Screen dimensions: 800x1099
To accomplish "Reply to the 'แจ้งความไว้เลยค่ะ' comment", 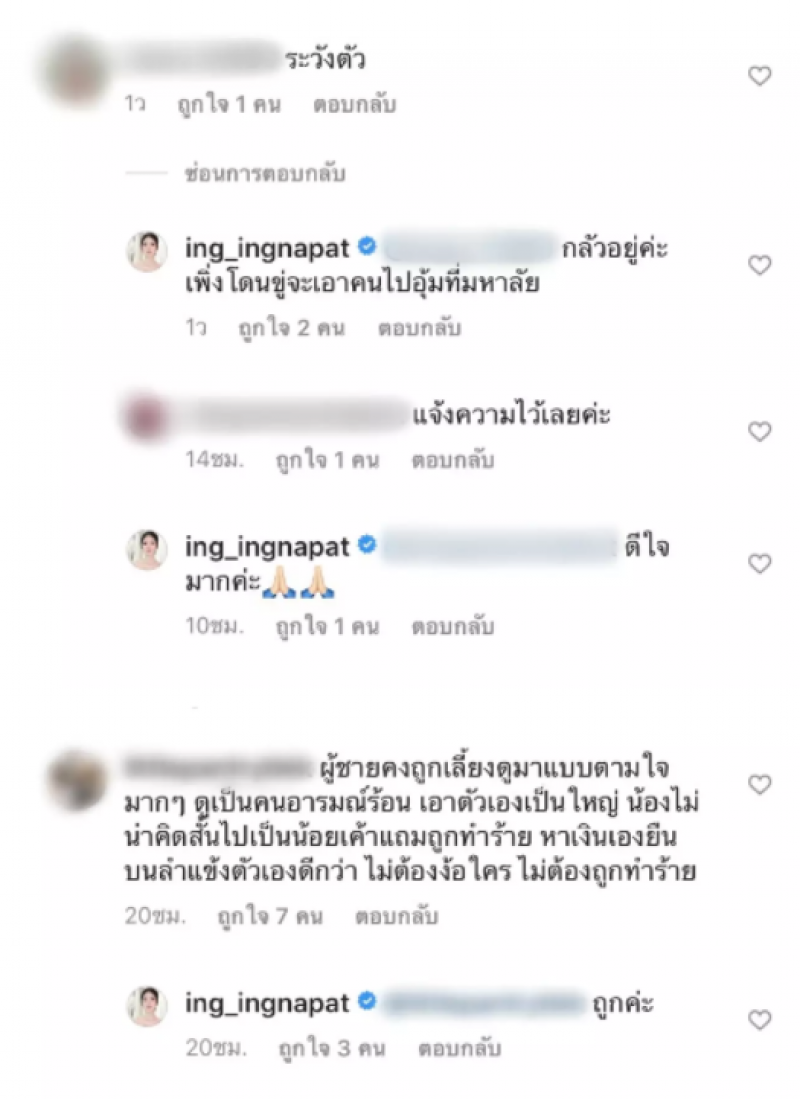I will point(452,460).
